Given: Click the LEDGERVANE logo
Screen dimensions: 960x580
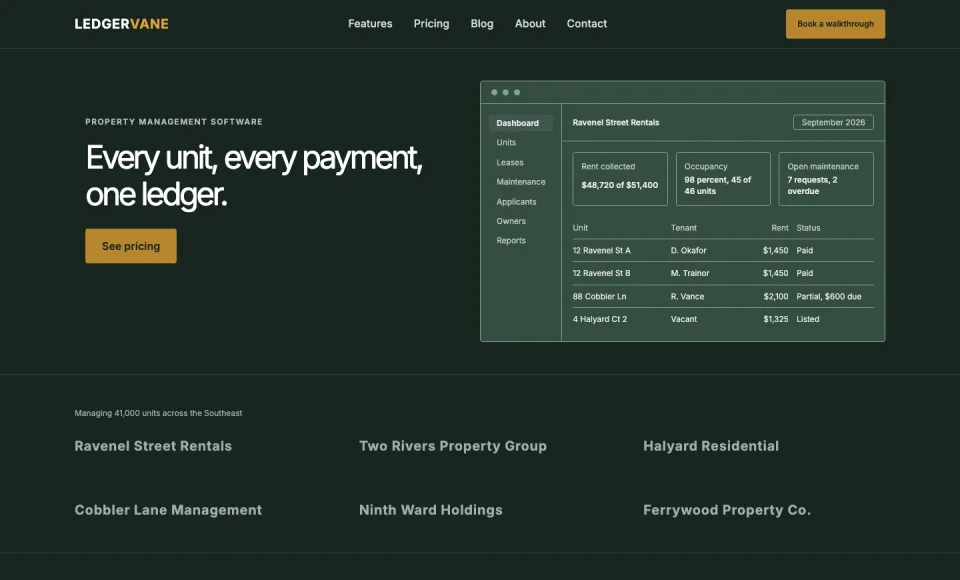Looking at the screenshot, I should (x=121, y=24).
